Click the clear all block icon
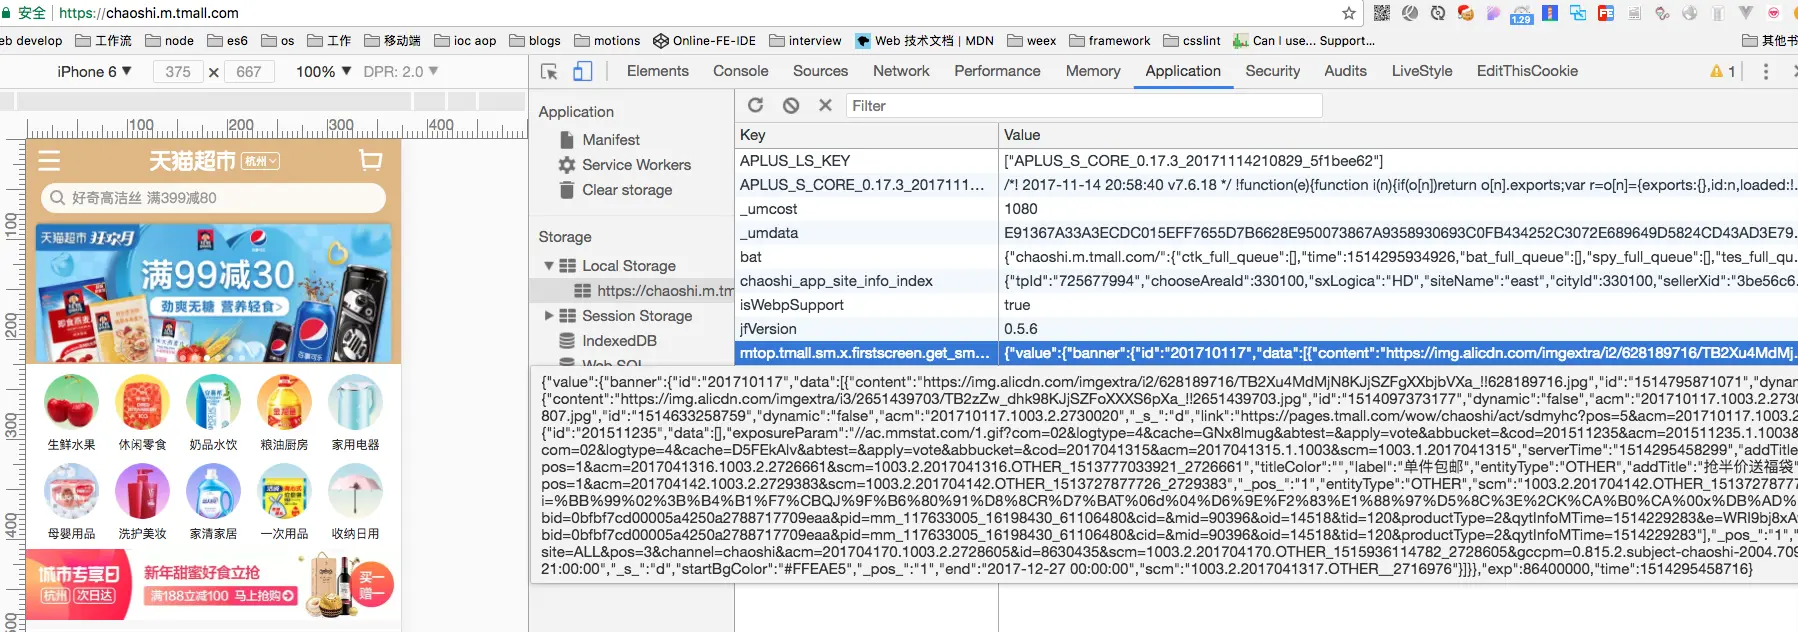Viewport: 1798px width, 632px height. 791,105
